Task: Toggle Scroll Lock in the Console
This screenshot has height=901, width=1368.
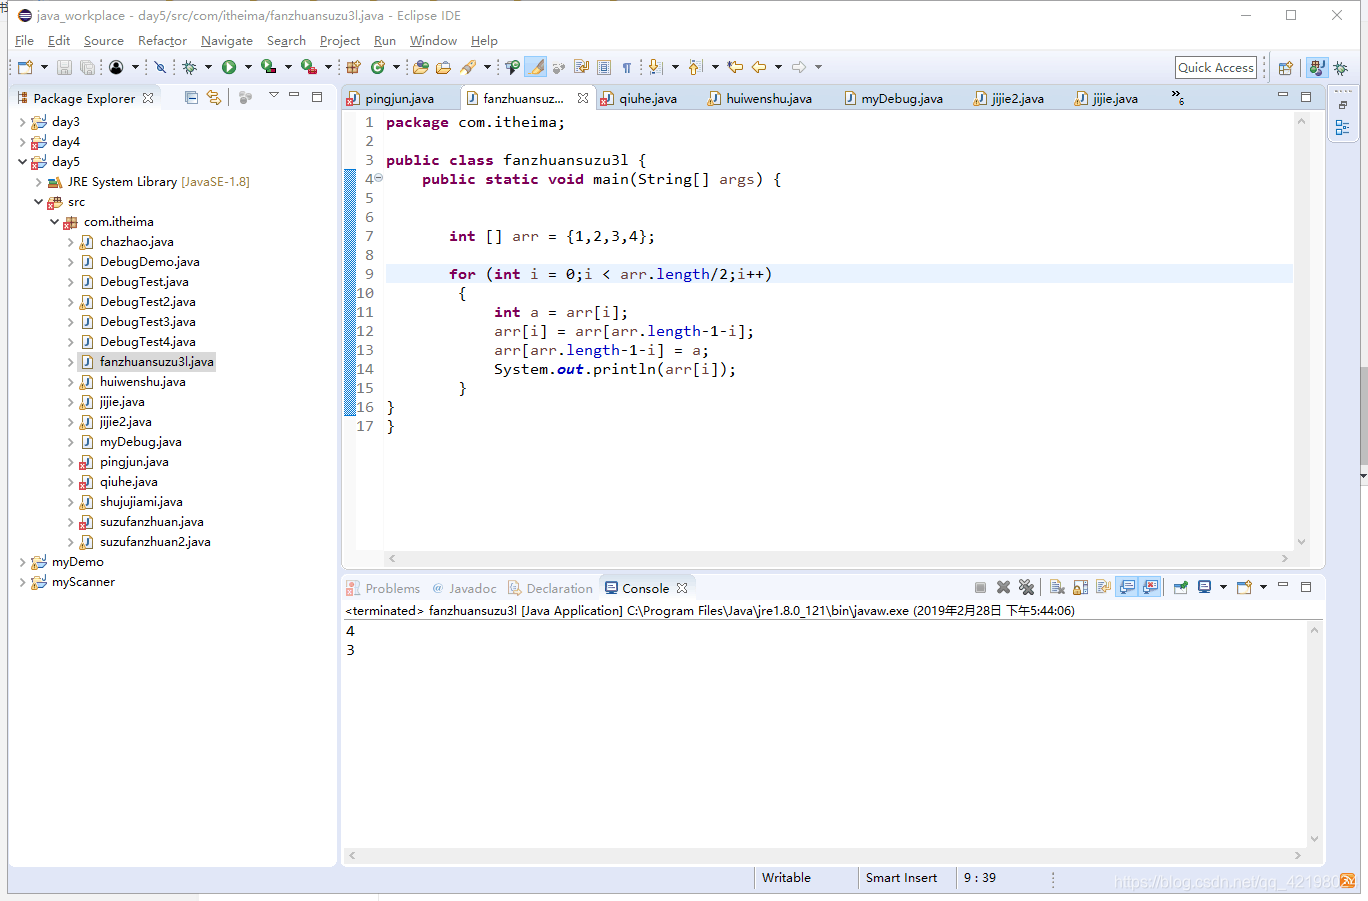Action: pyautogui.click(x=1081, y=587)
